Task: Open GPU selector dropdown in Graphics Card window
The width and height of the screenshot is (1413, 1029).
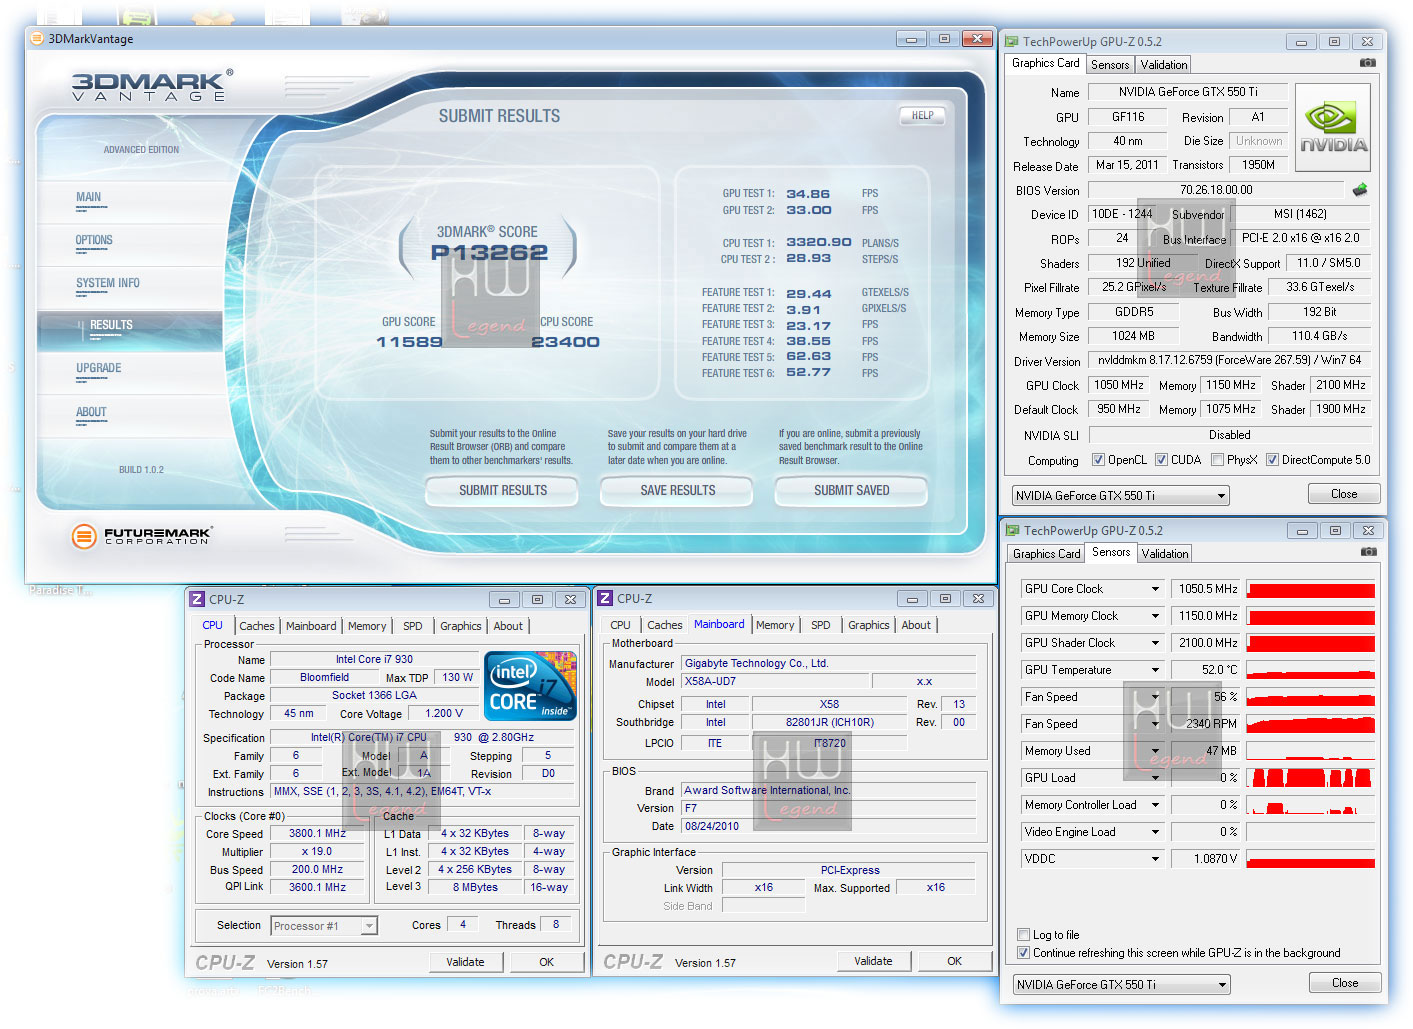Action: 1121,496
